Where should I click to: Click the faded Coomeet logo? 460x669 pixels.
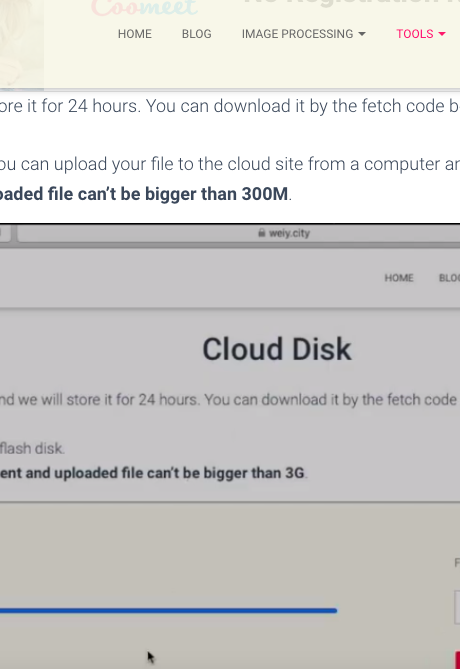click(x=144, y=6)
